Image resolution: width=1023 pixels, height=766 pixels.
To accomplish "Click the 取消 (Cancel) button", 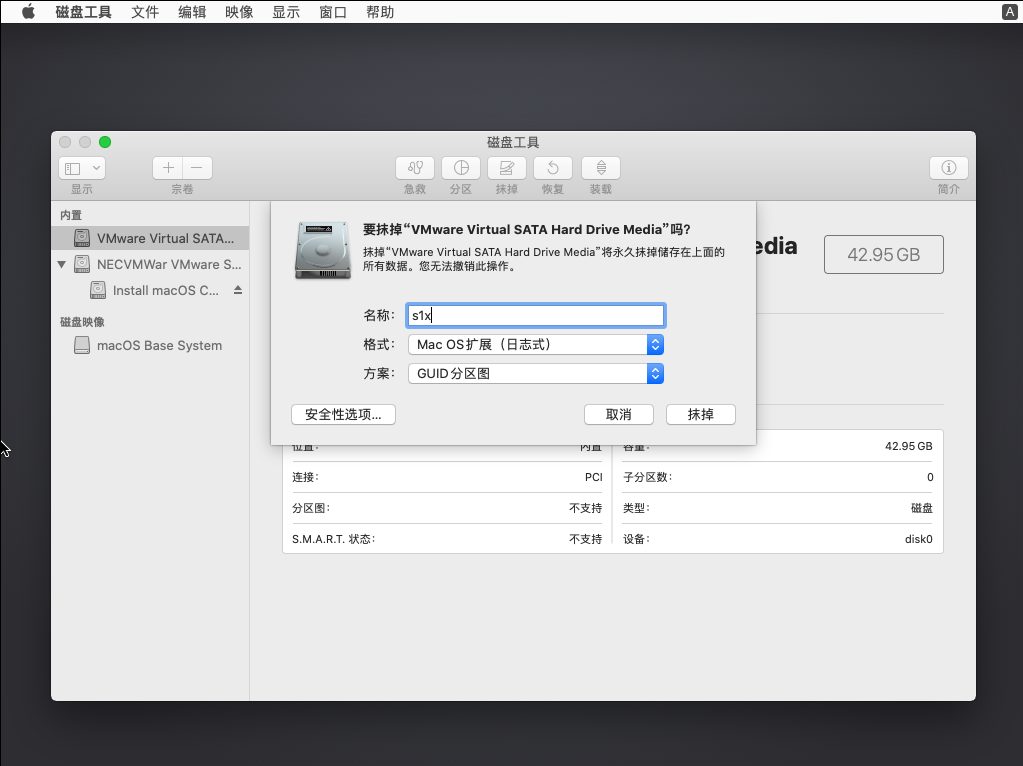I will pos(618,414).
